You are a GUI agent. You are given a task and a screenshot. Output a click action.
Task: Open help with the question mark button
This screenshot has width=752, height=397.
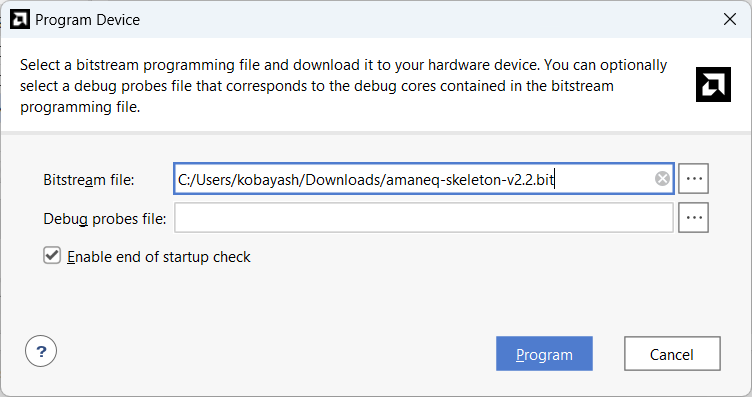41,351
